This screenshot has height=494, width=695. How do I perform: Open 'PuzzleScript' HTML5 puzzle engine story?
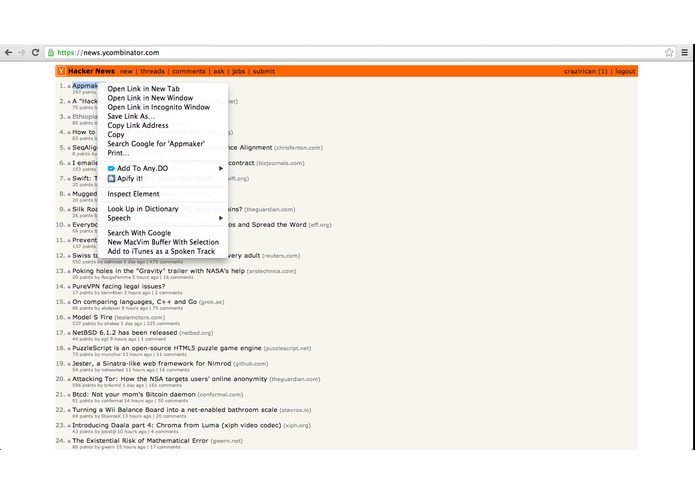pyautogui.click(x=167, y=348)
